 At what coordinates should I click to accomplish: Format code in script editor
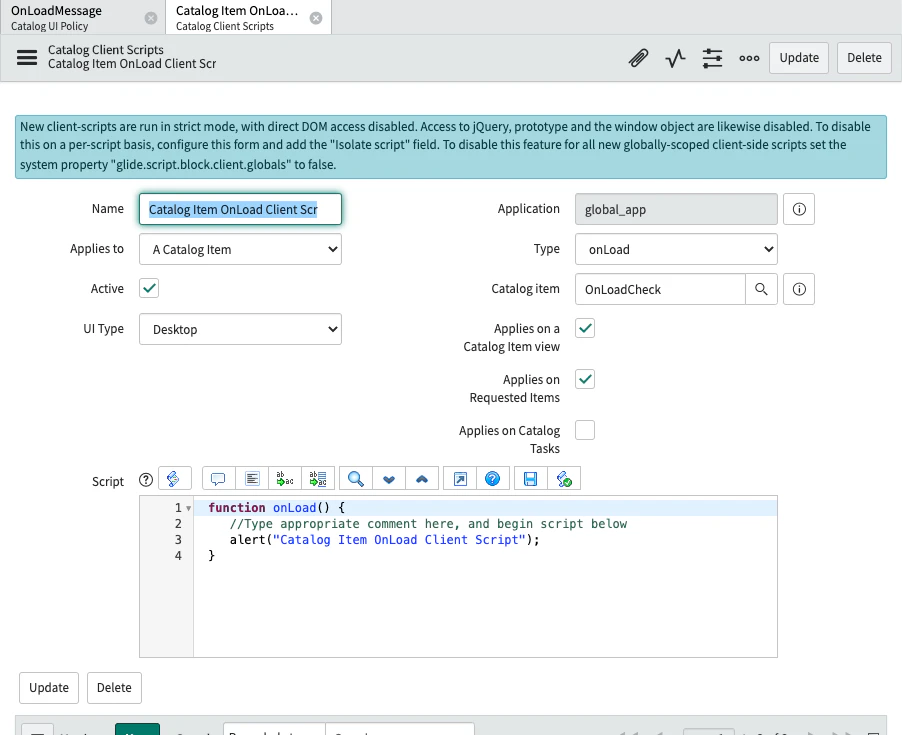tap(252, 478)
